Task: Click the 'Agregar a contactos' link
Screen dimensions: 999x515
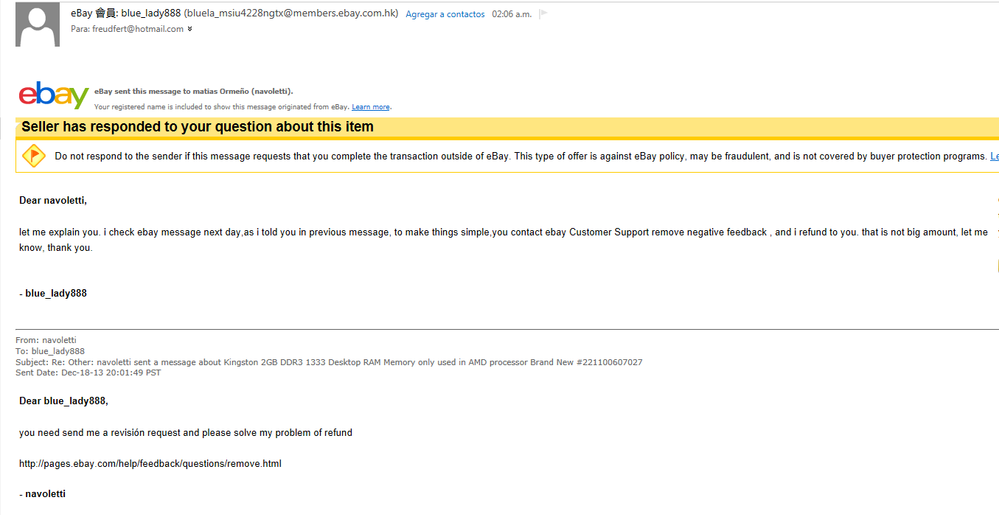Action: coord(445,14)
